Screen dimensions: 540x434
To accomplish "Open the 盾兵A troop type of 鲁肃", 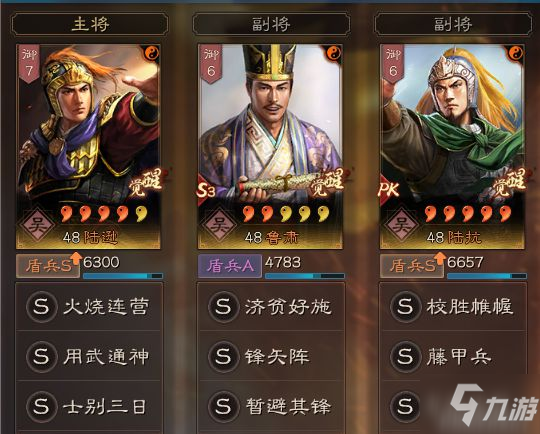I will [x=229, y=266].
